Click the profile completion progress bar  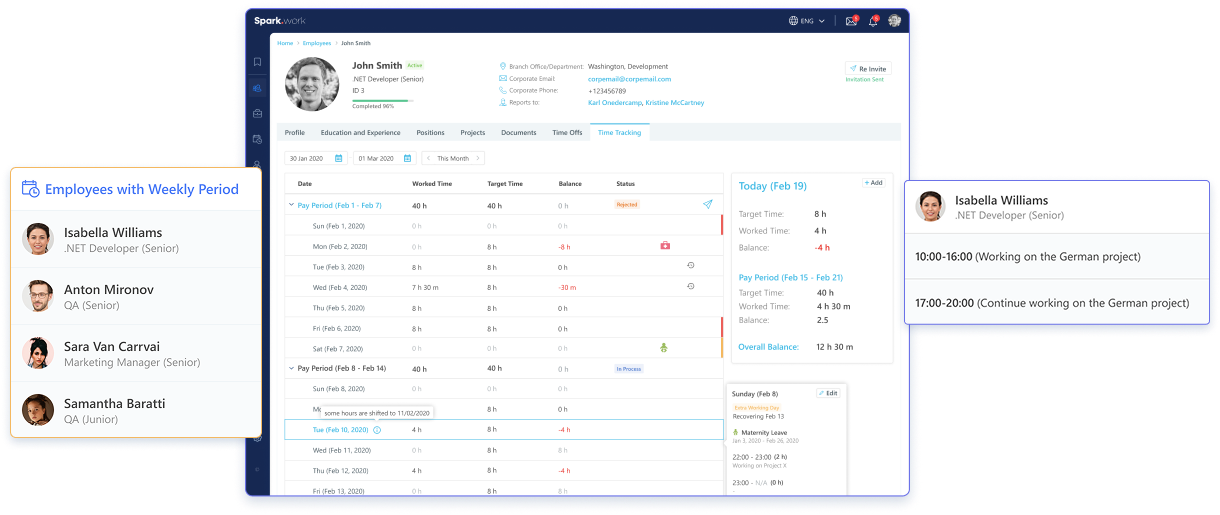tap(382, 100)
